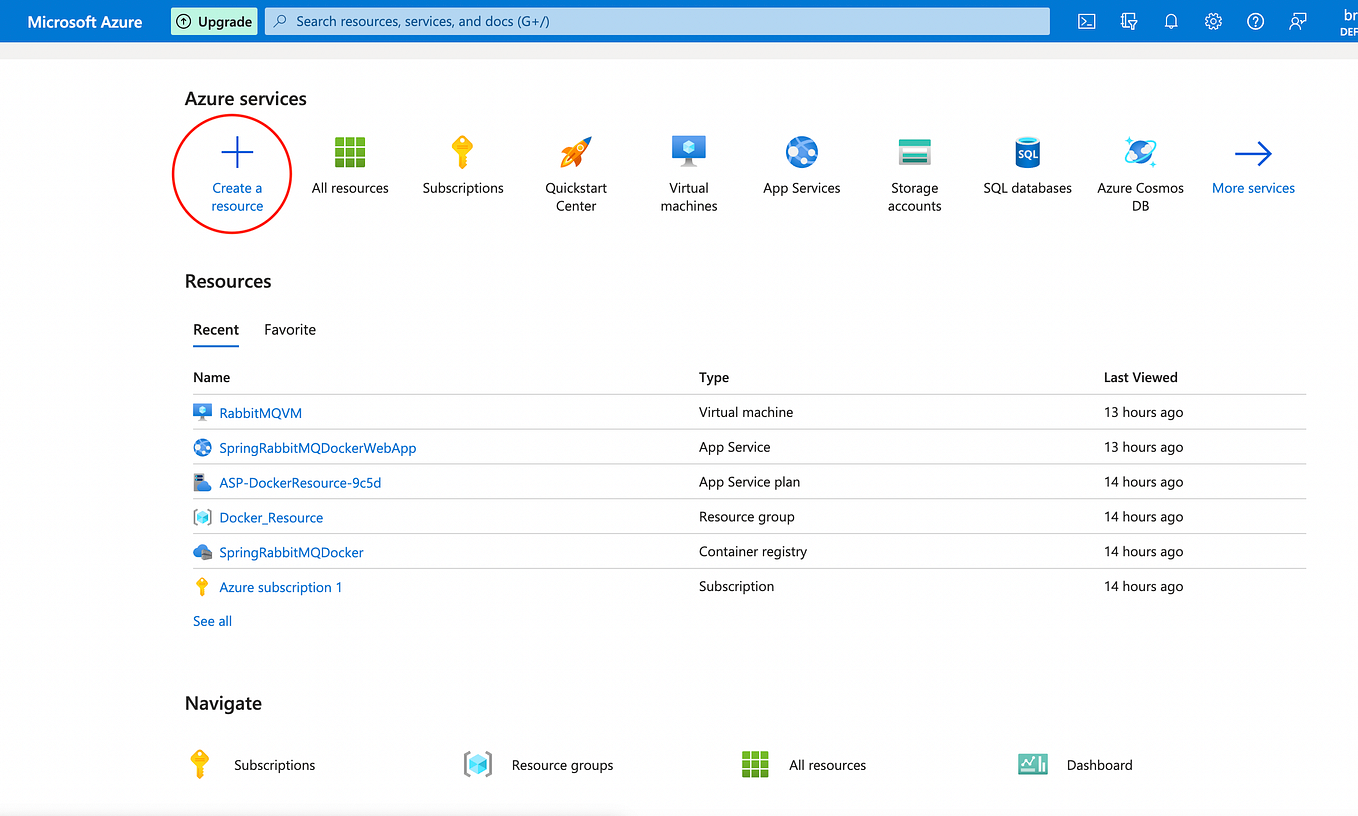1358x816 pixels.
Task: Open the directory and subscription filter
Action: pyautogui.click(x=1129, y=21)
